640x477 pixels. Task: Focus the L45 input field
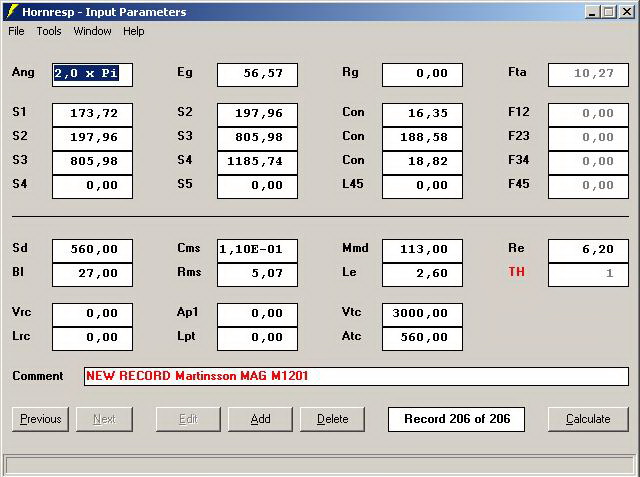point(422,187)
